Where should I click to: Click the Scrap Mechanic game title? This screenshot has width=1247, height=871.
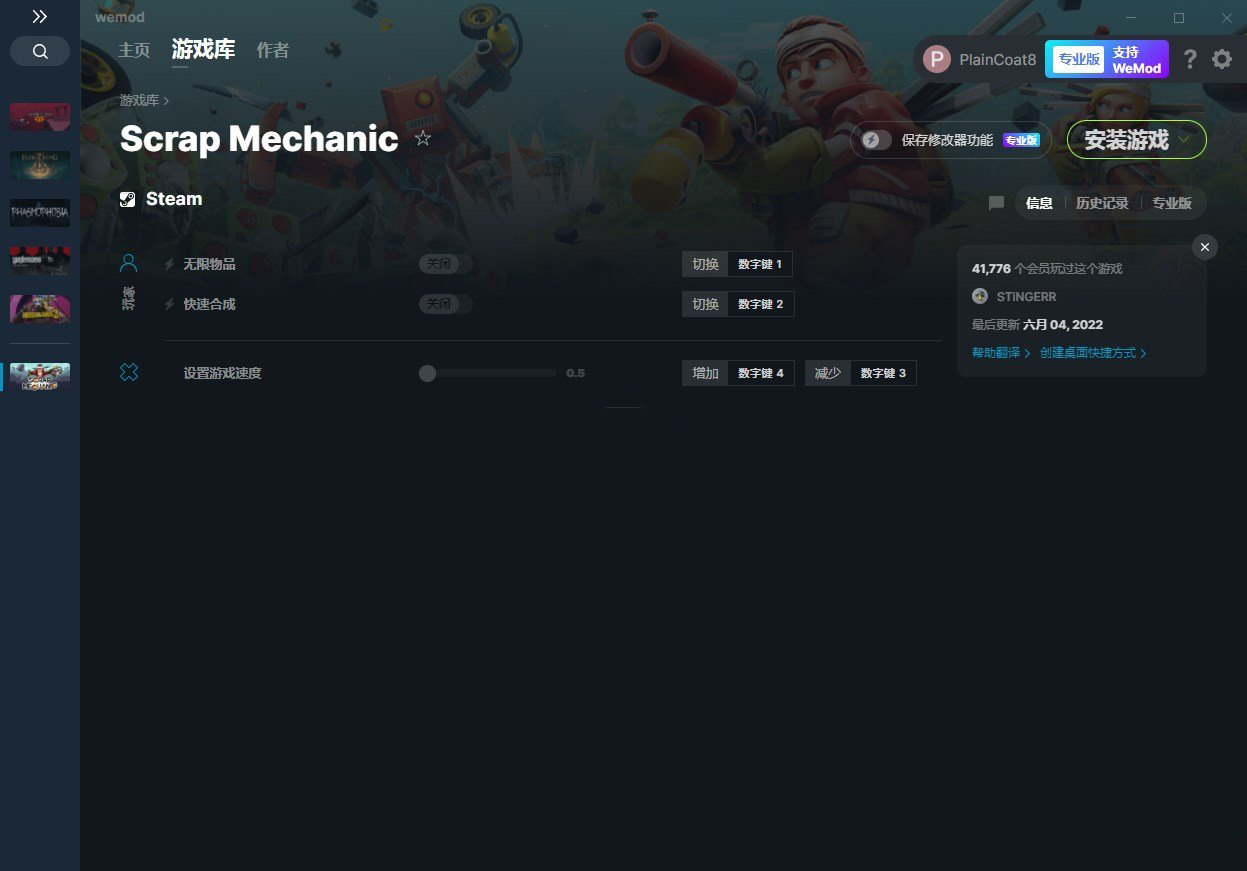(x=259, y=139)
